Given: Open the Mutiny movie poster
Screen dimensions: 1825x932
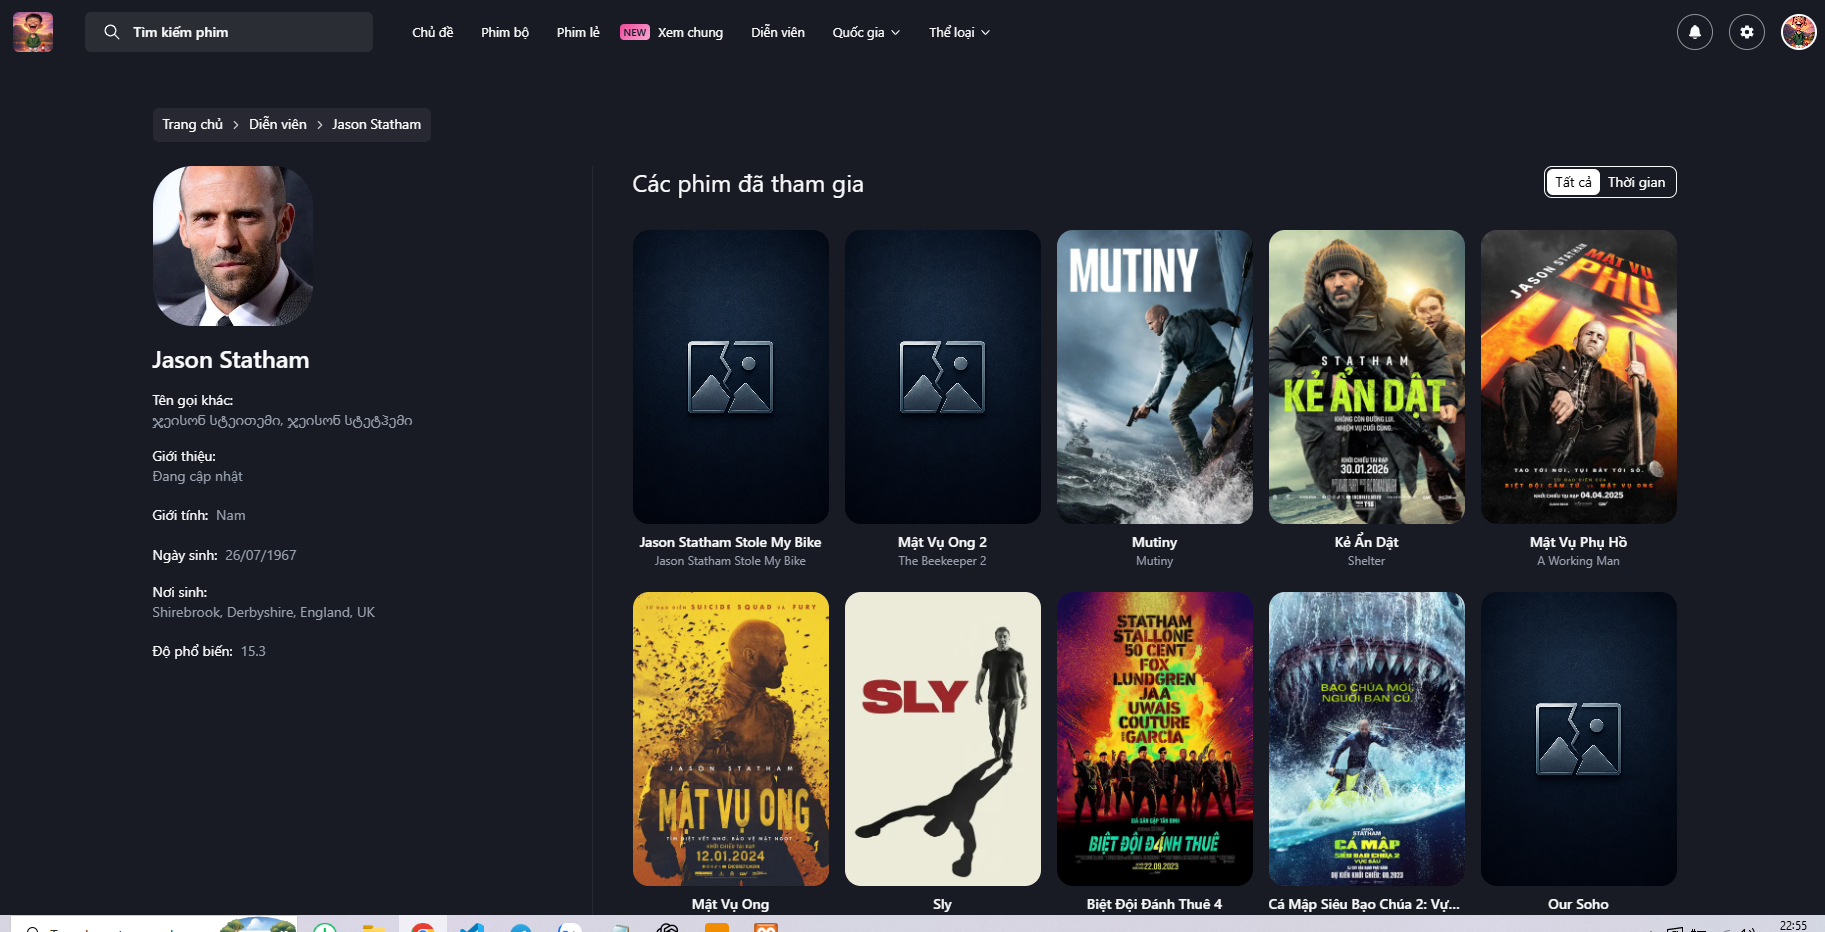Looking at the screenshot, I should coord(1155,377).
